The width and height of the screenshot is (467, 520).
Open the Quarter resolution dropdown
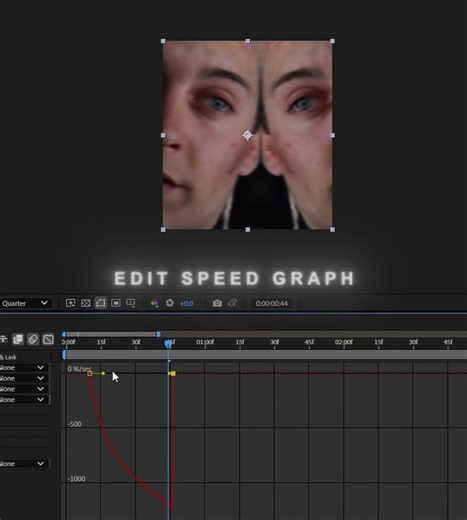click(25, 303)
